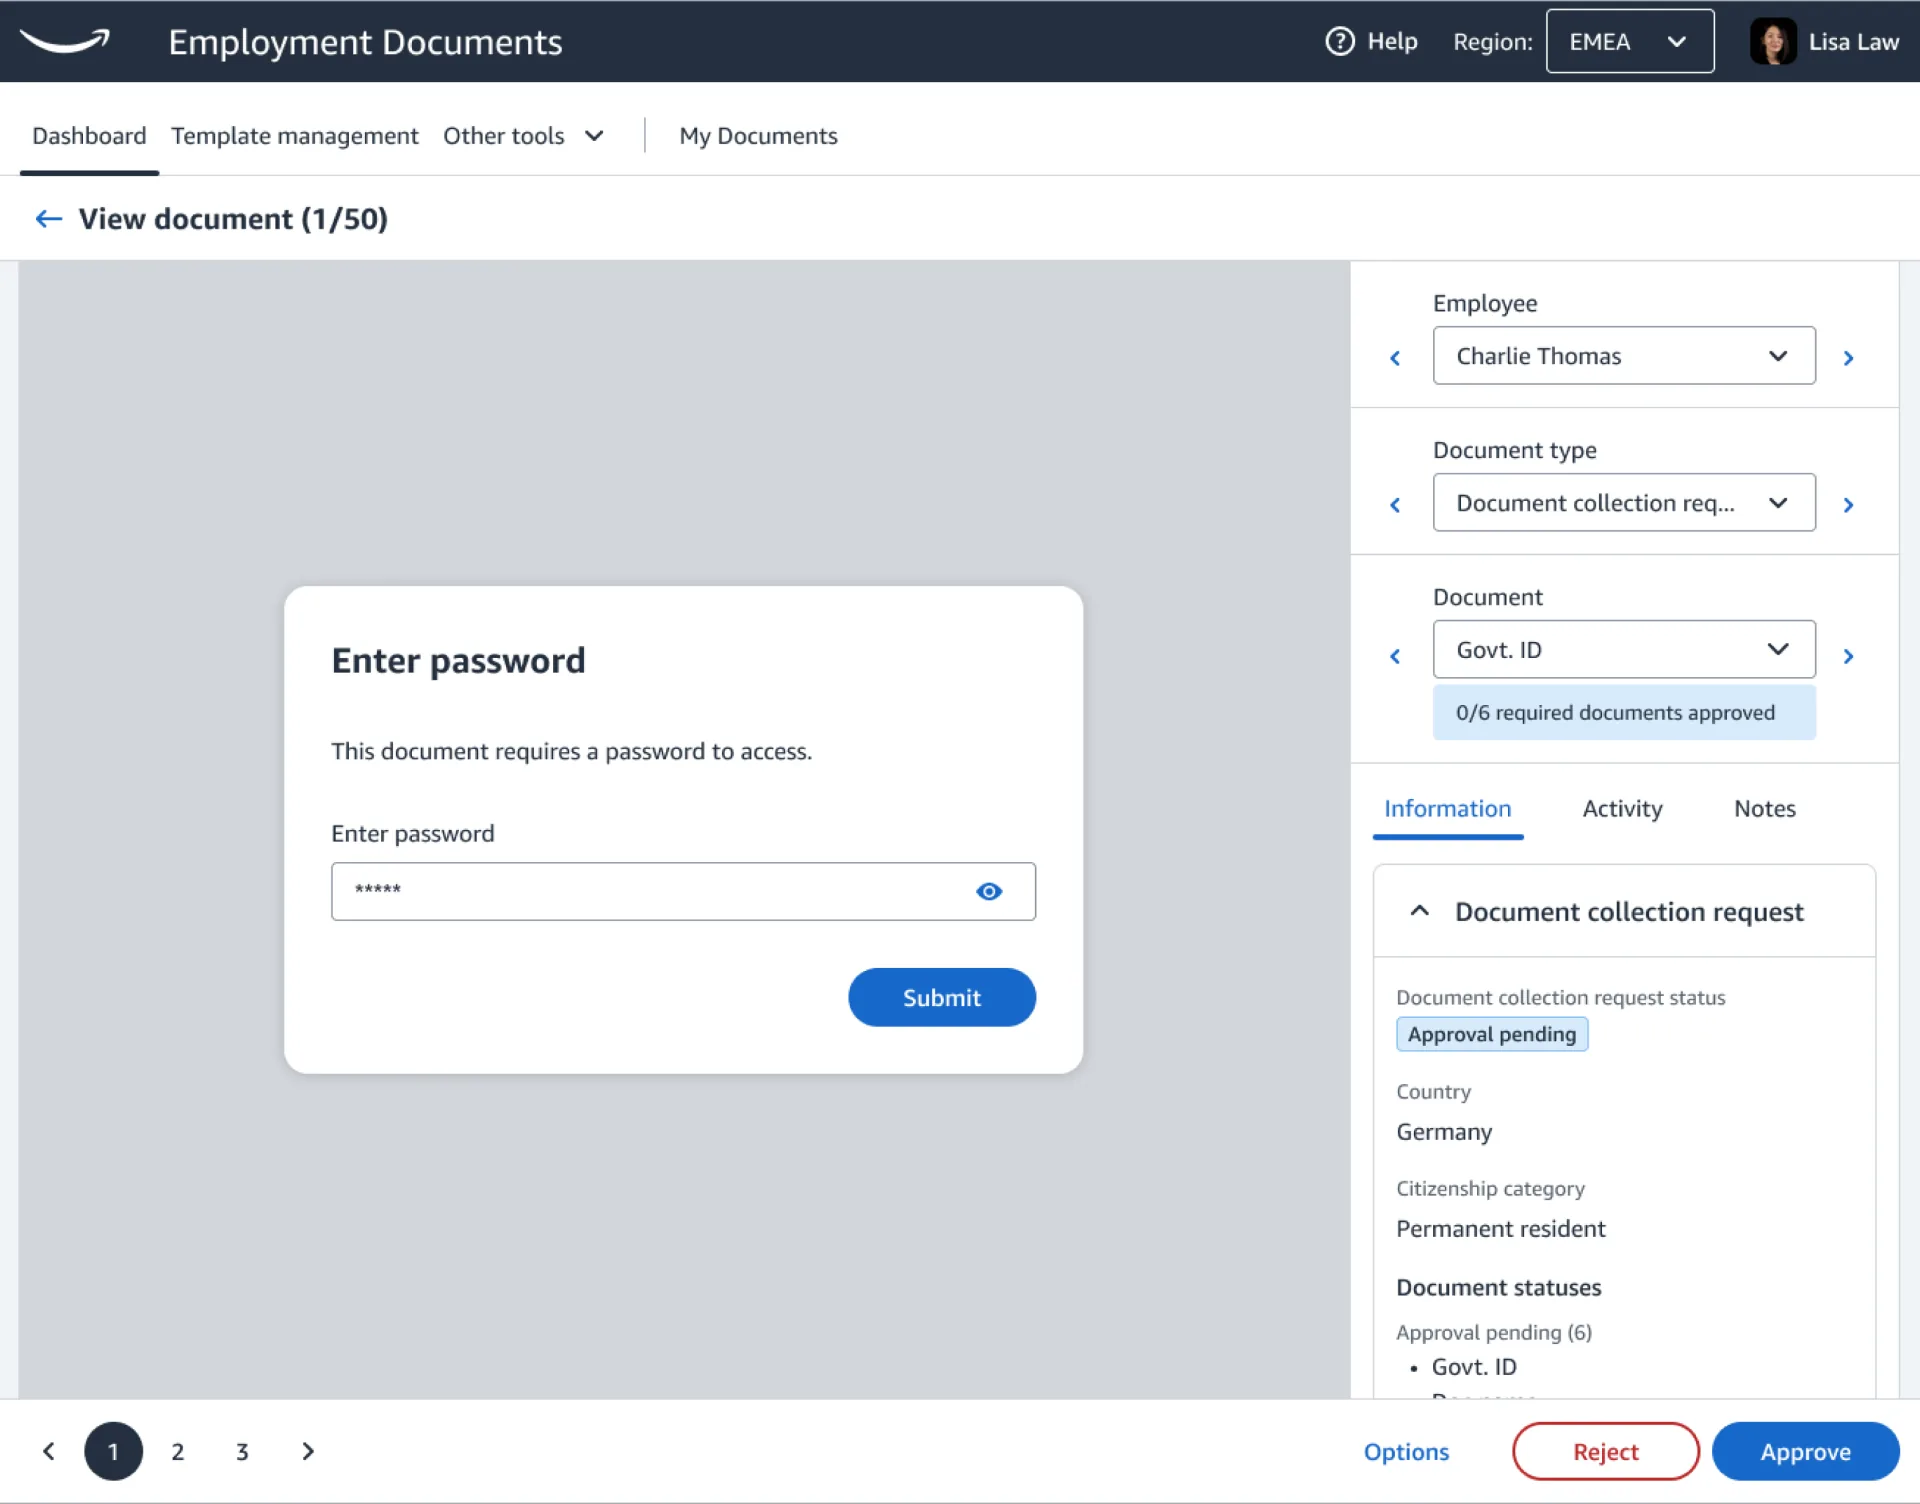This screenshot has height=1504, width=1920.
Task: Go to next employee arrow
Action: point(1848,357)
